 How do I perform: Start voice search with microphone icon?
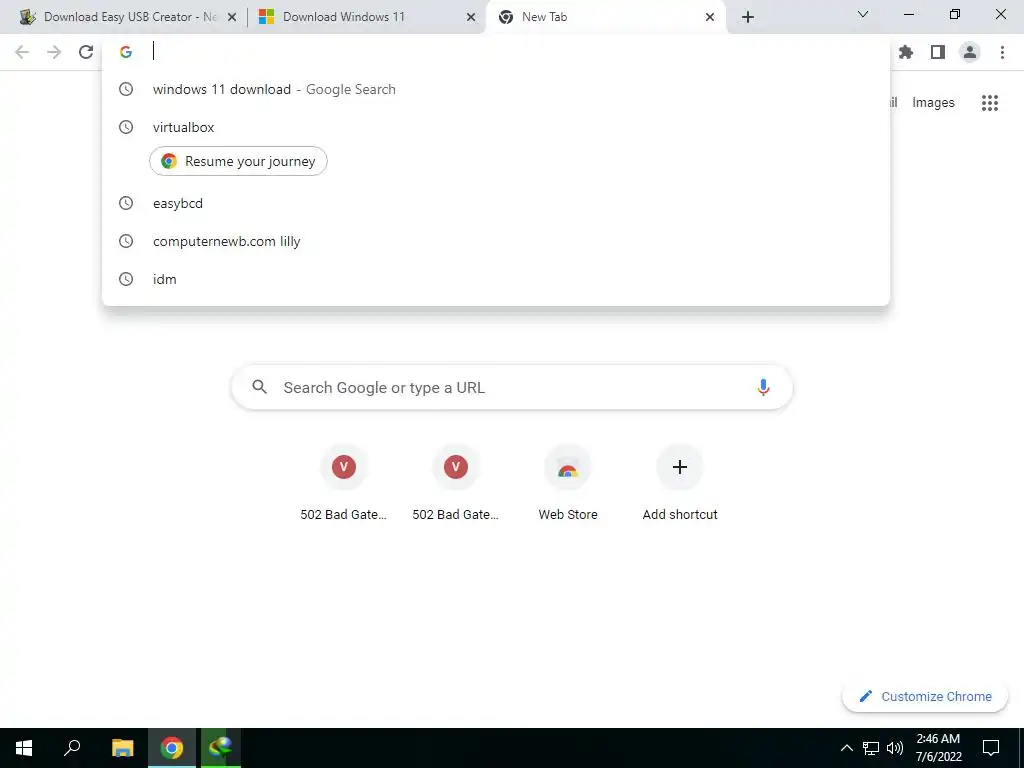(x=763, y=387)
